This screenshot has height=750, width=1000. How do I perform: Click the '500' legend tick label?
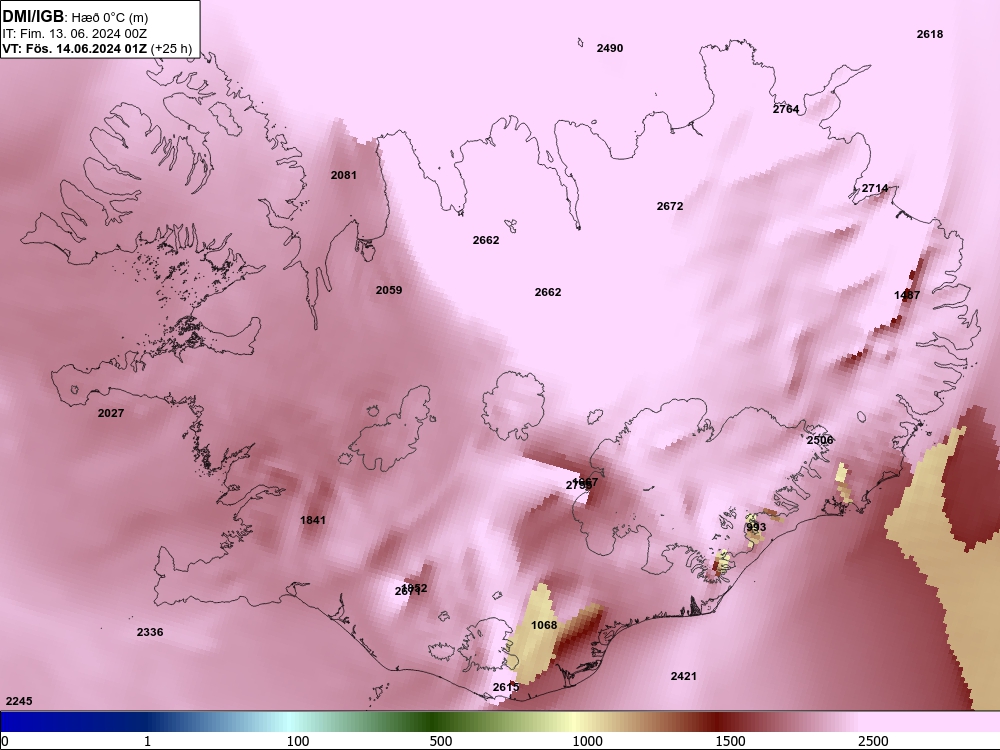(441, 741)
